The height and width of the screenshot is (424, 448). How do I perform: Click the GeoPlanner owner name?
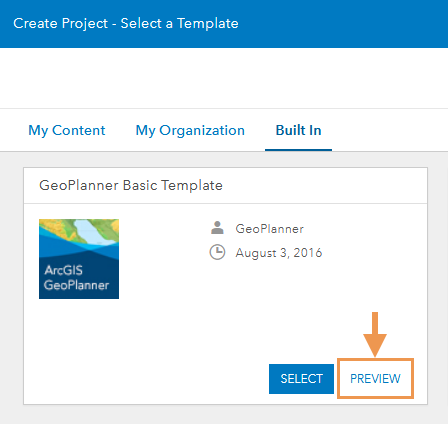point(269,229)
